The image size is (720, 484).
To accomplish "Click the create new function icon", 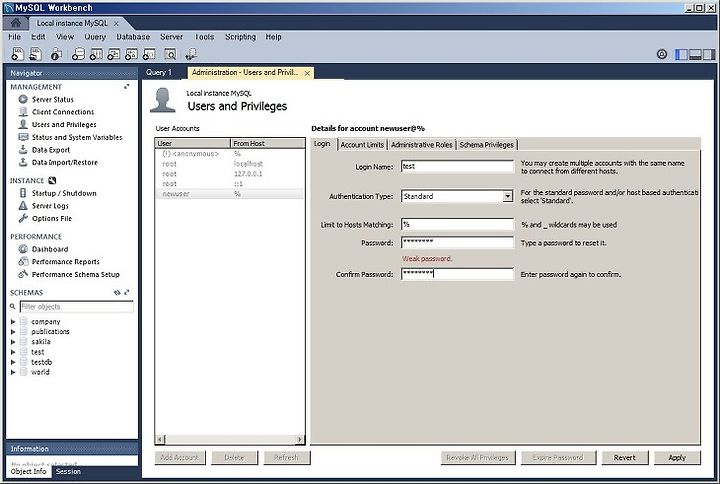I will 149,54.
